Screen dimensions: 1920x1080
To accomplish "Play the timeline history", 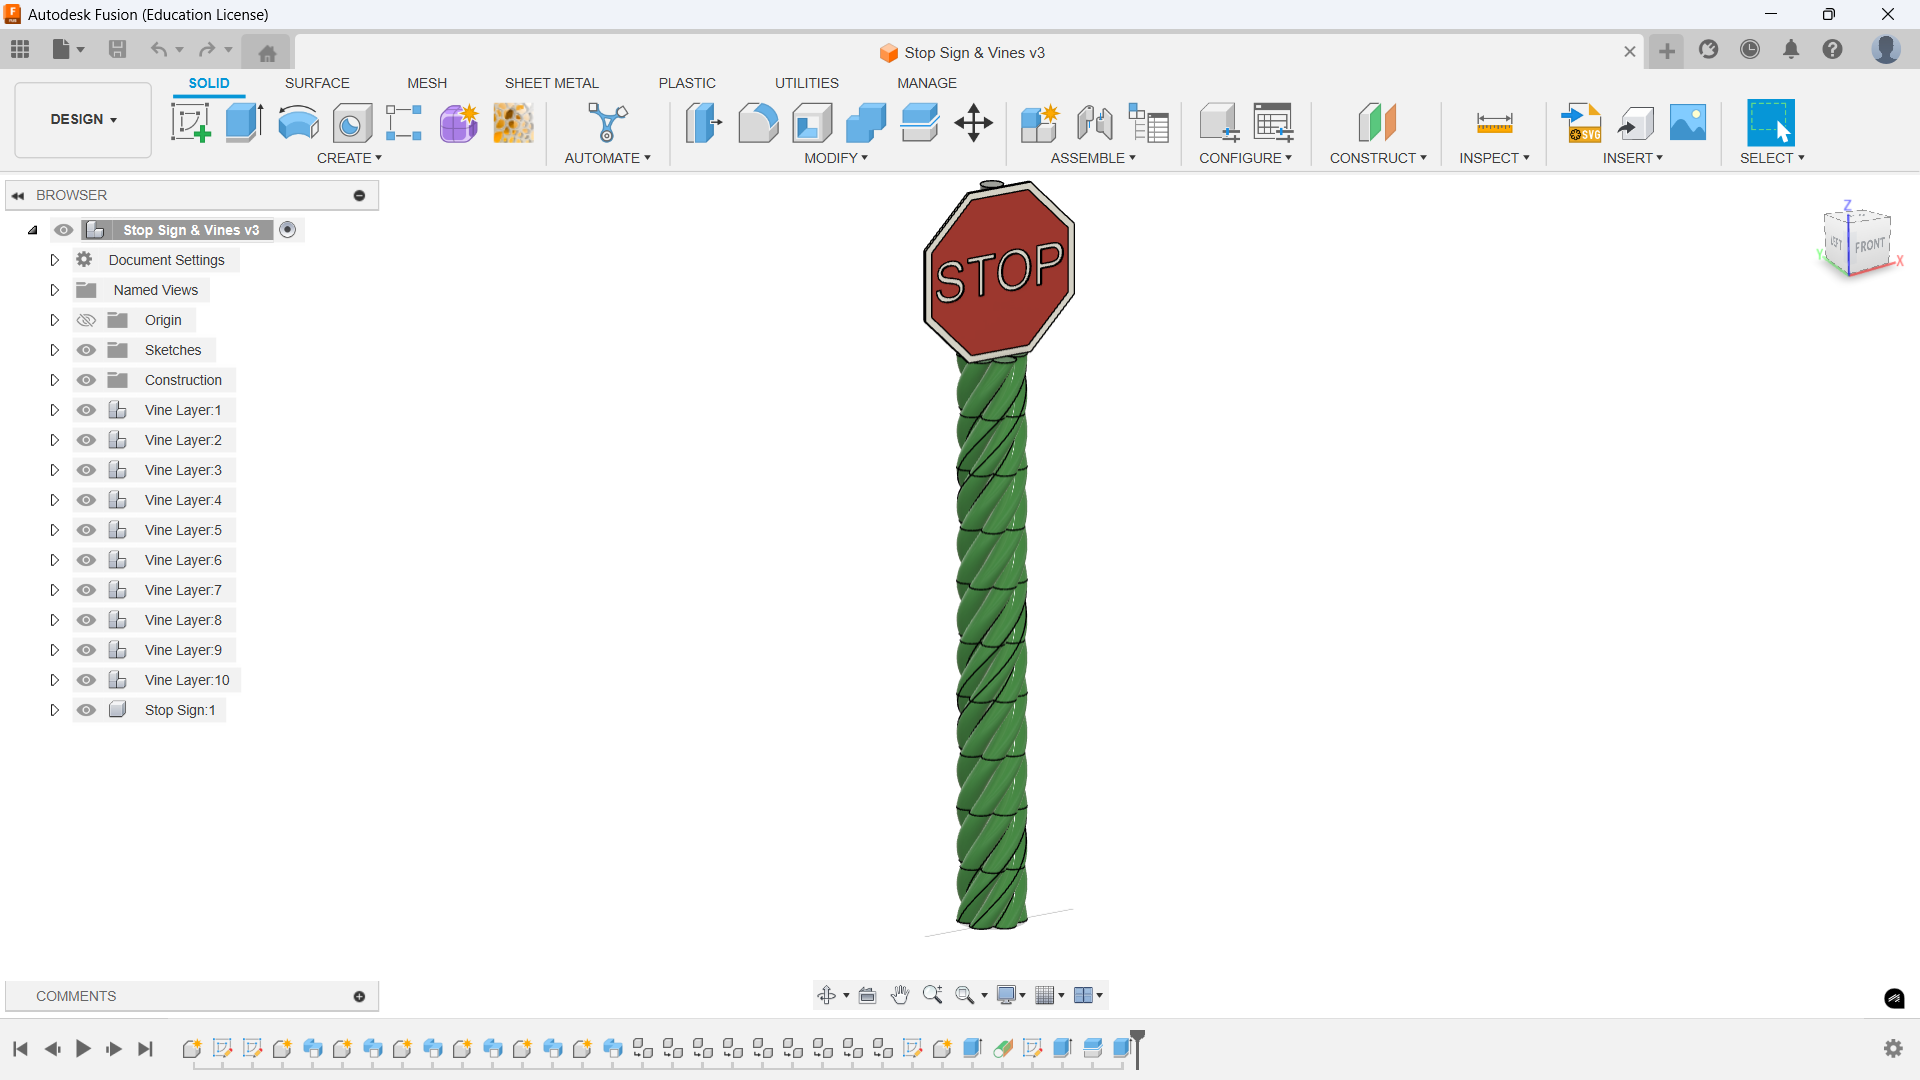I will [83, 1048].
